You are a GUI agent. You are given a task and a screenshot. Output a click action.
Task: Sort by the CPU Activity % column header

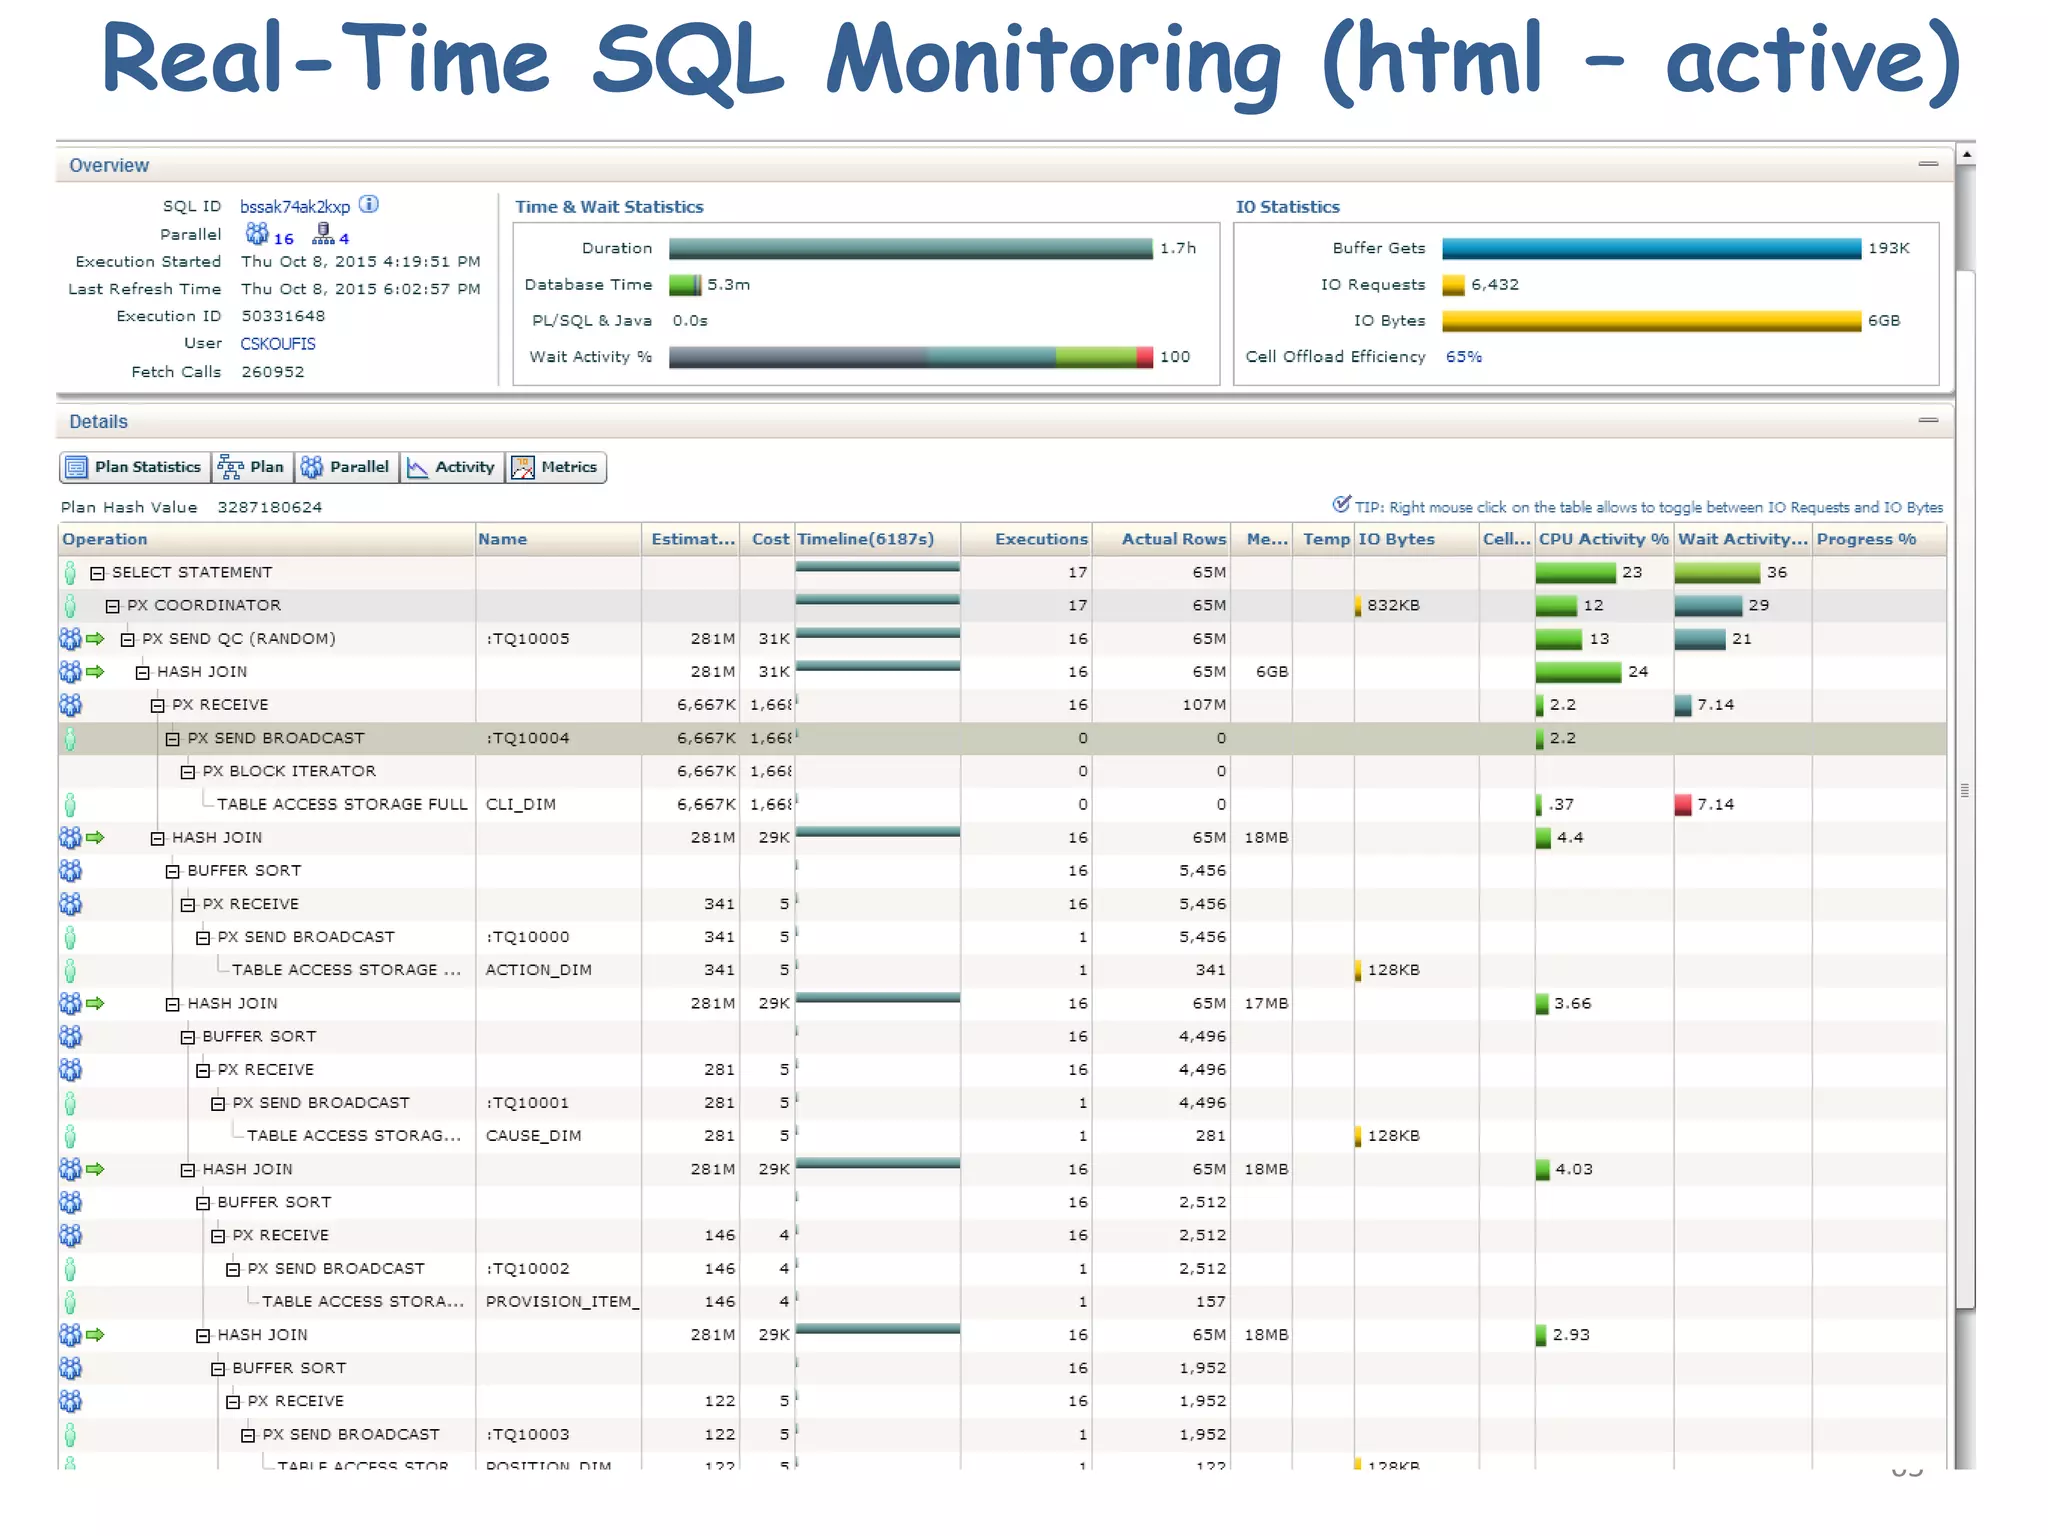click(x=1604, y=539)
